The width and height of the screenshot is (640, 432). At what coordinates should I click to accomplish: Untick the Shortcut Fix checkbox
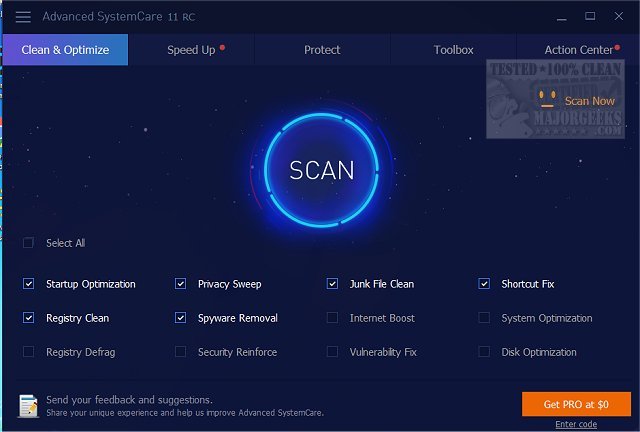pyautogui.click(x=484, y=284)
